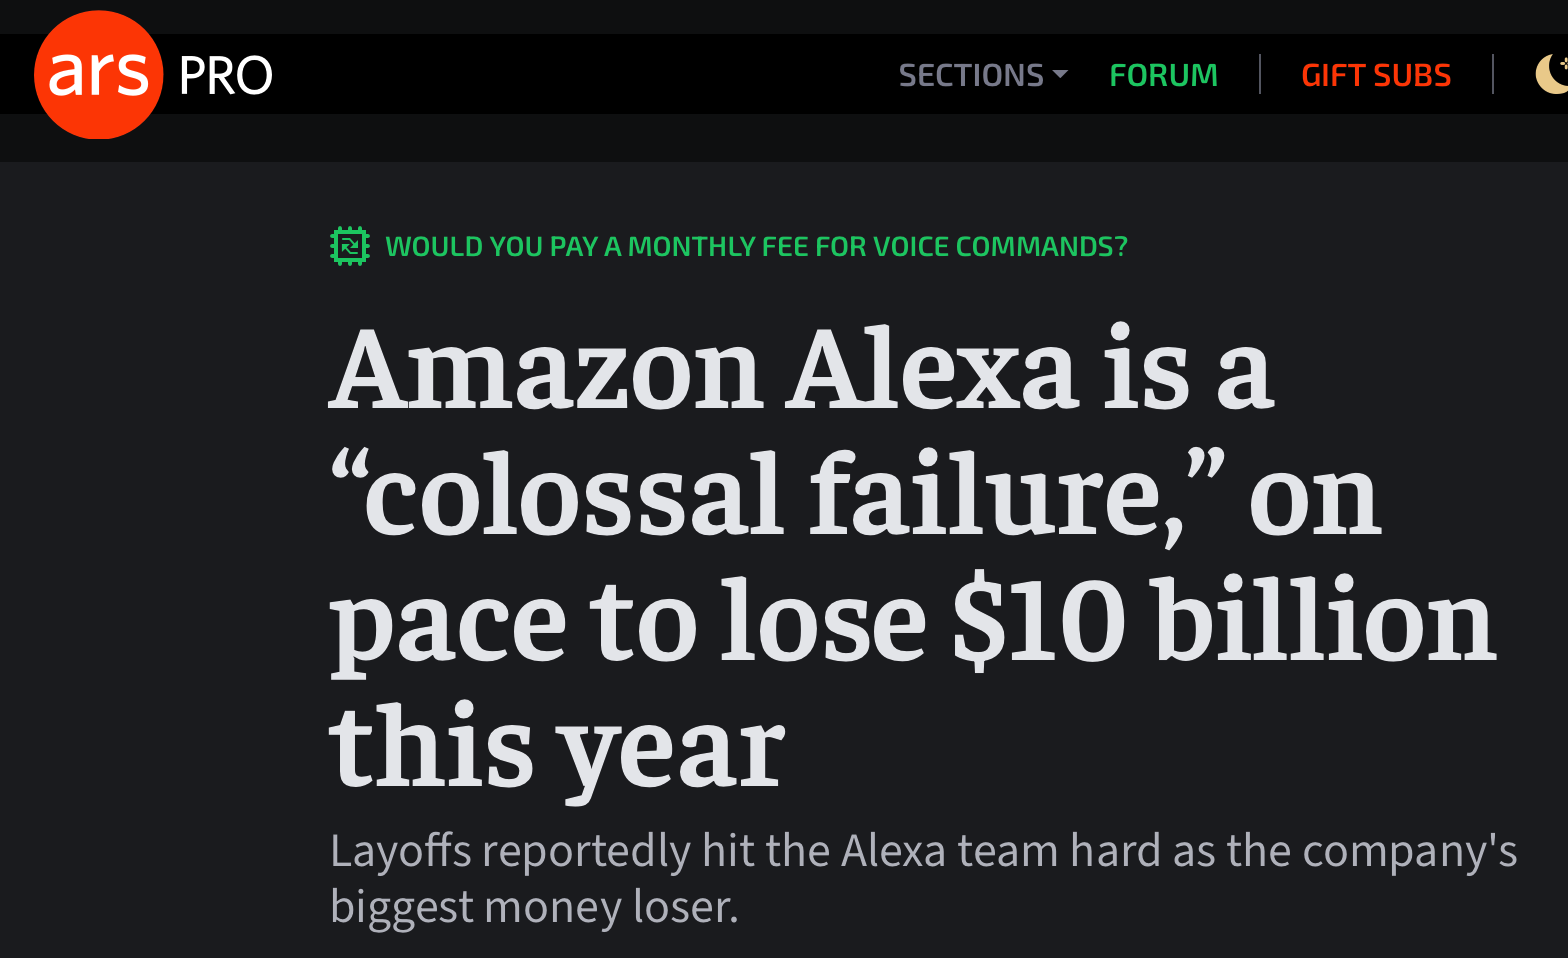Open the Sections menu
The width and height of the screenshot is (1568, 958).
(970, 75)
